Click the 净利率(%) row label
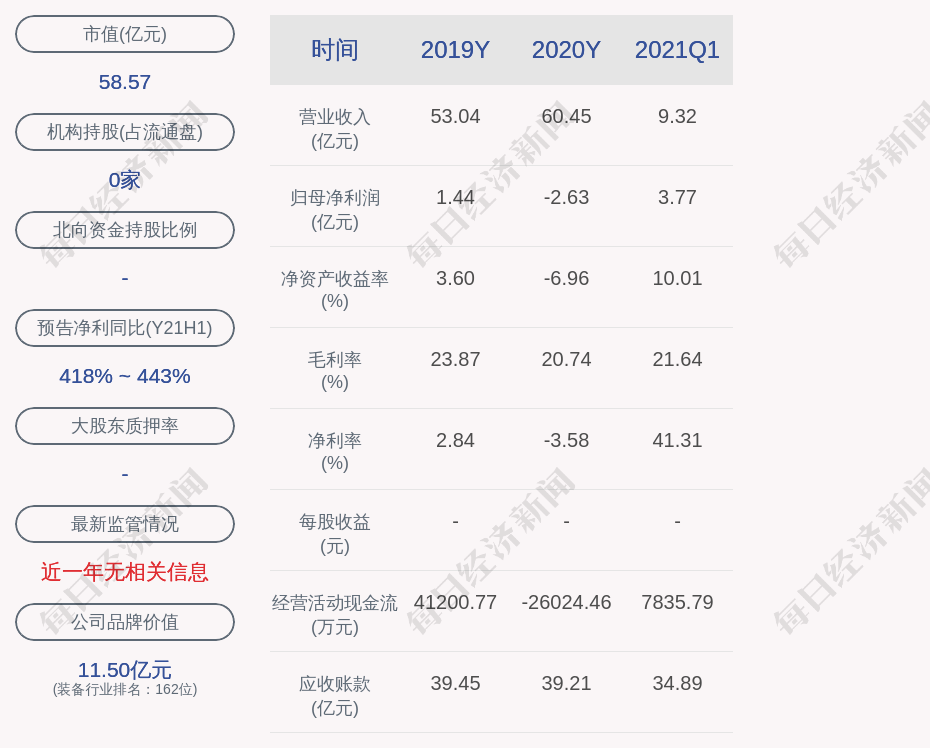This screenshot has width=930, height=748. pyautogui.click(x=335, y=452)
